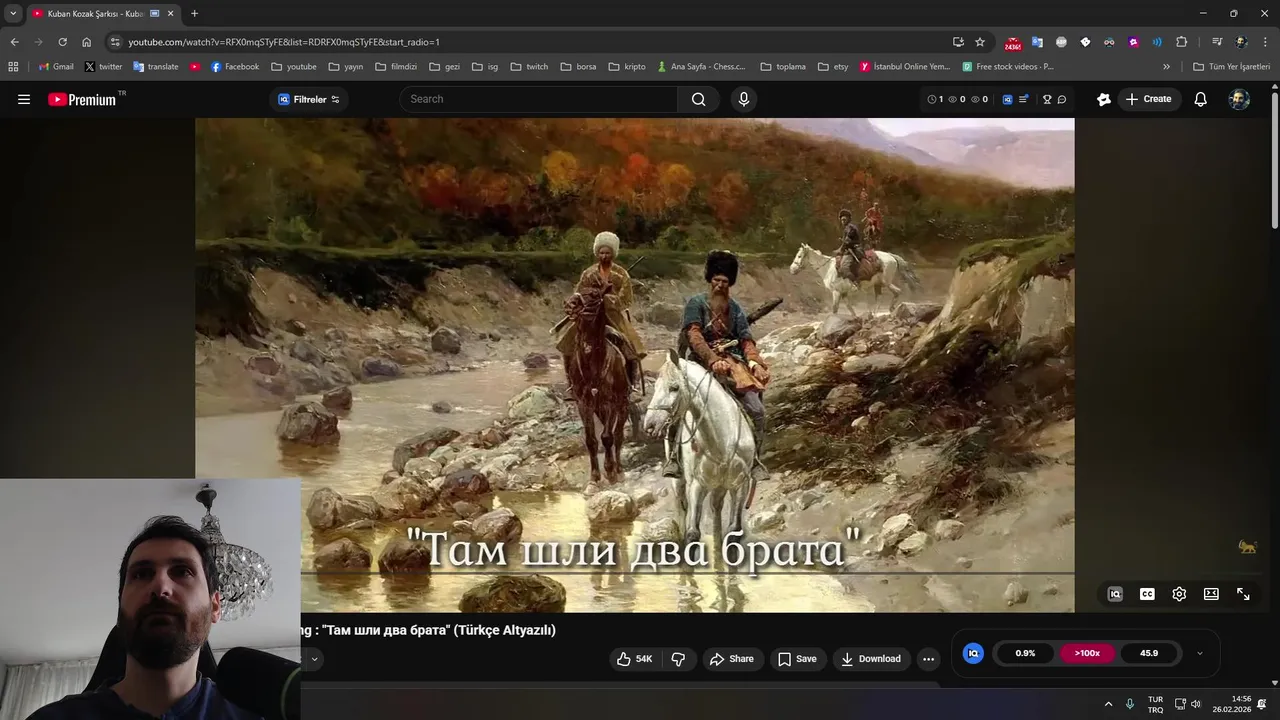The width and height of the screenshot is (1280, 720).
Task: Show hidden system tray icons
Action: tap(1108, 704)
